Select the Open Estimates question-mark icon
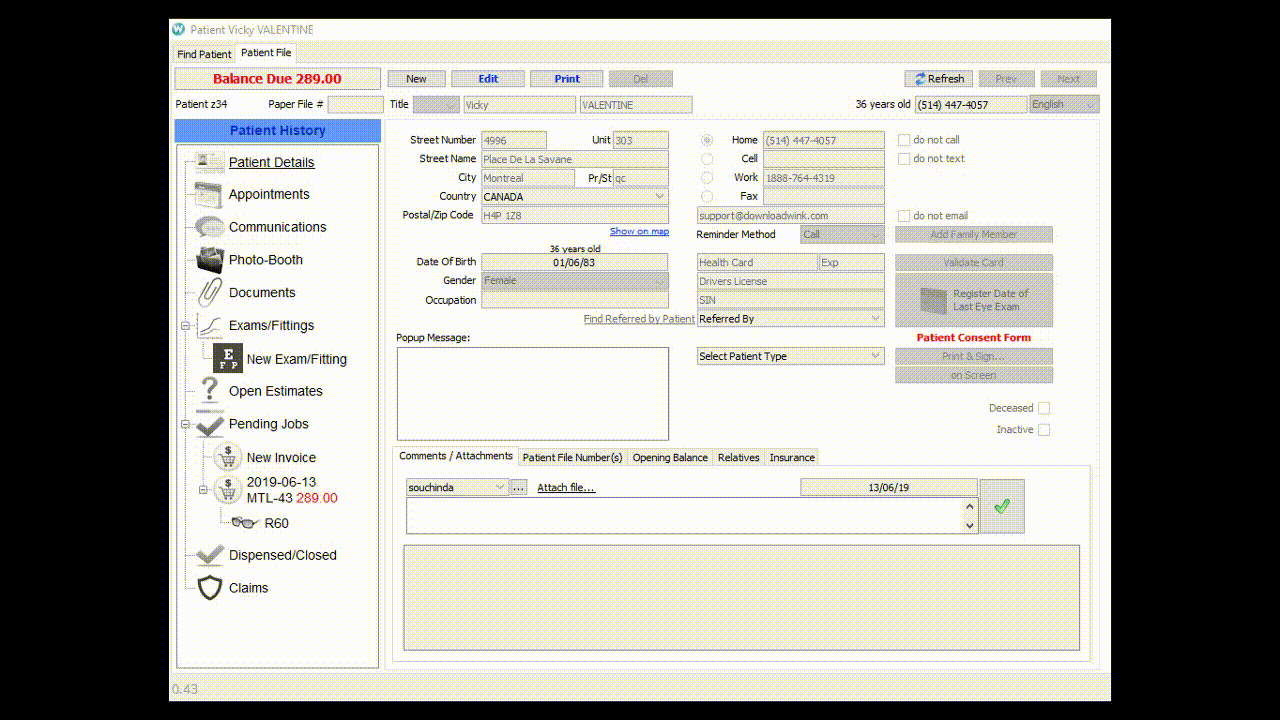This screenshot has height=720, width=1280. [210, 391]
